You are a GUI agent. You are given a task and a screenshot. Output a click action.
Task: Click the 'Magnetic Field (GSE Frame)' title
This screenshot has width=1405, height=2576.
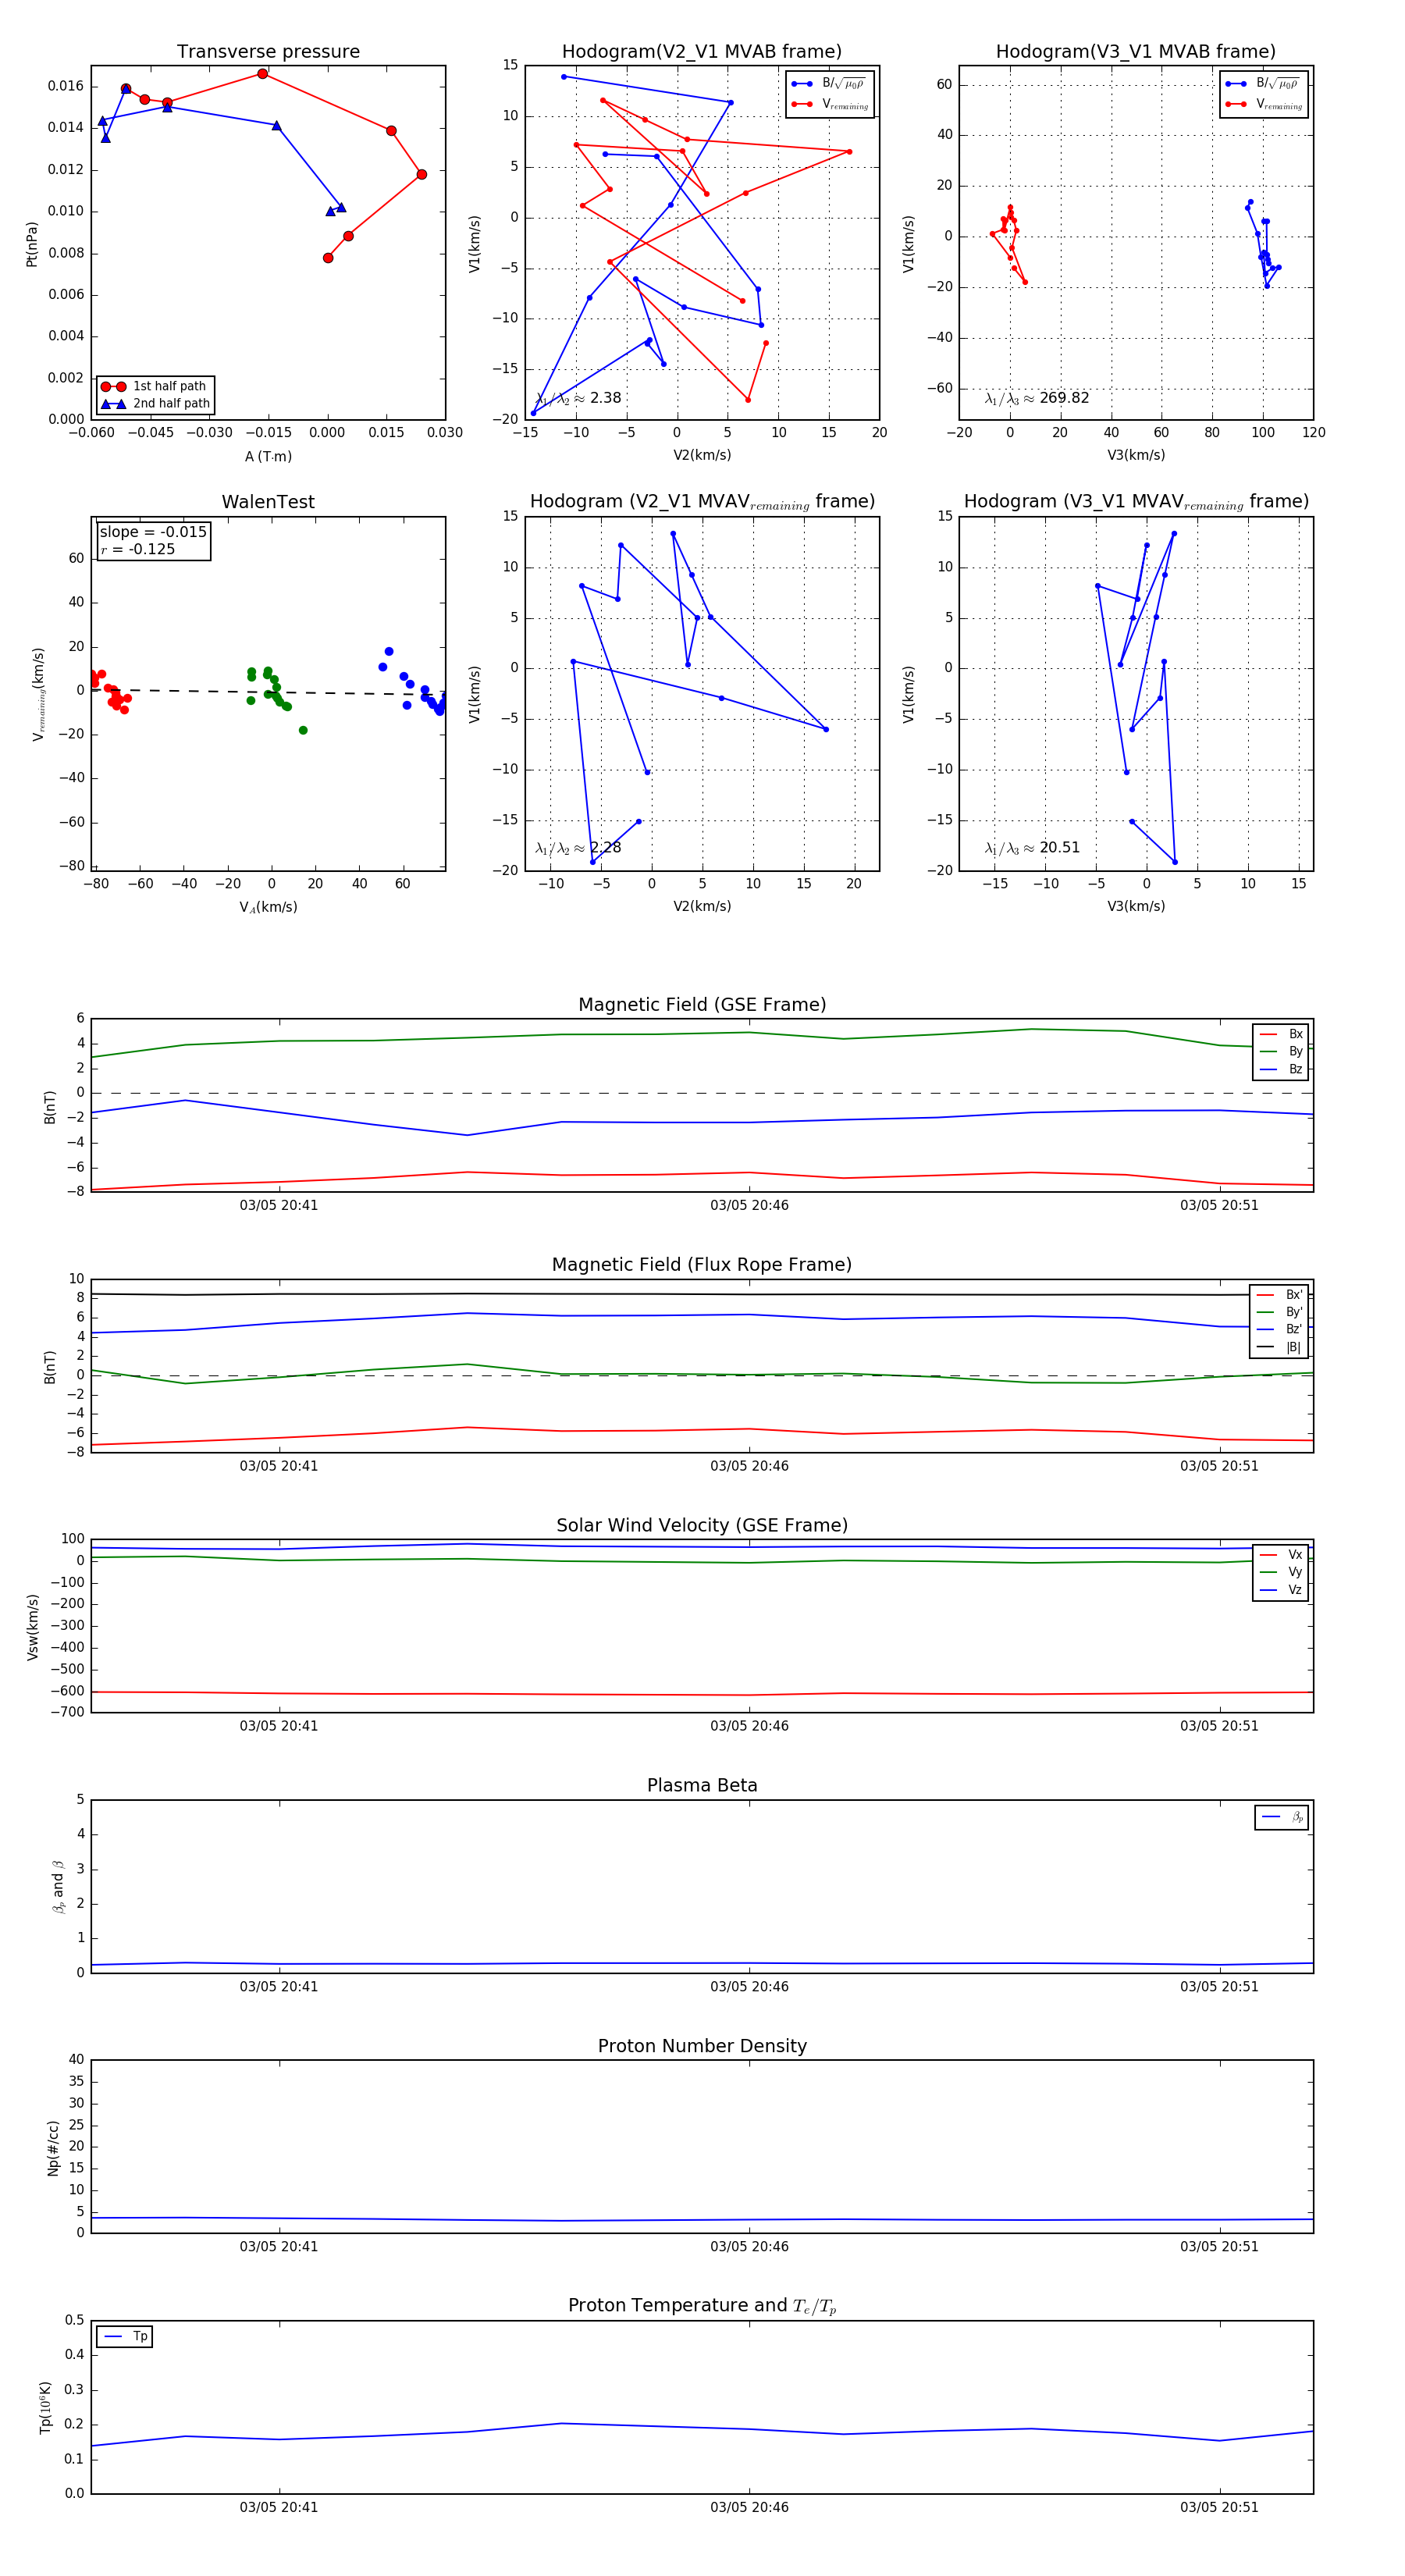(702, 1004)
